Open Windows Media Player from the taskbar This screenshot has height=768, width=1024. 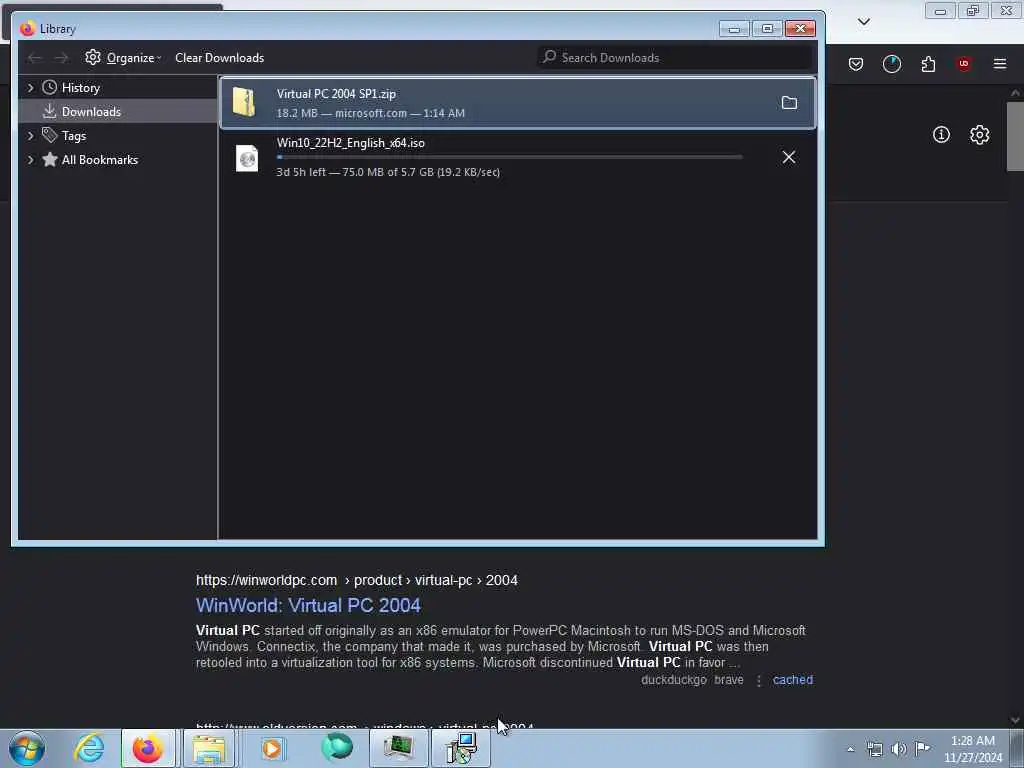pyautogui.click(x=272, y=748)
